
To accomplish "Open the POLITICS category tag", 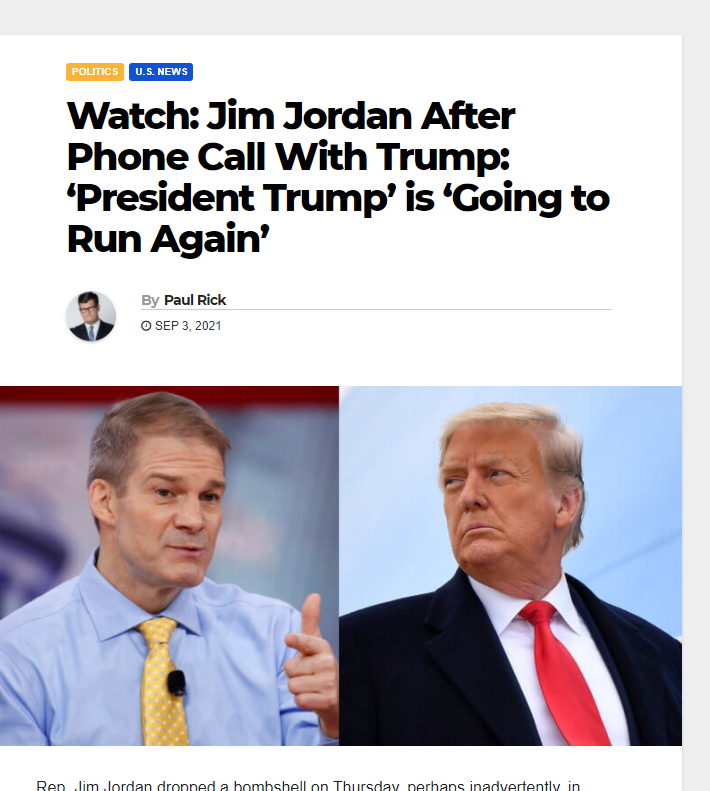I will click(95, 72).
